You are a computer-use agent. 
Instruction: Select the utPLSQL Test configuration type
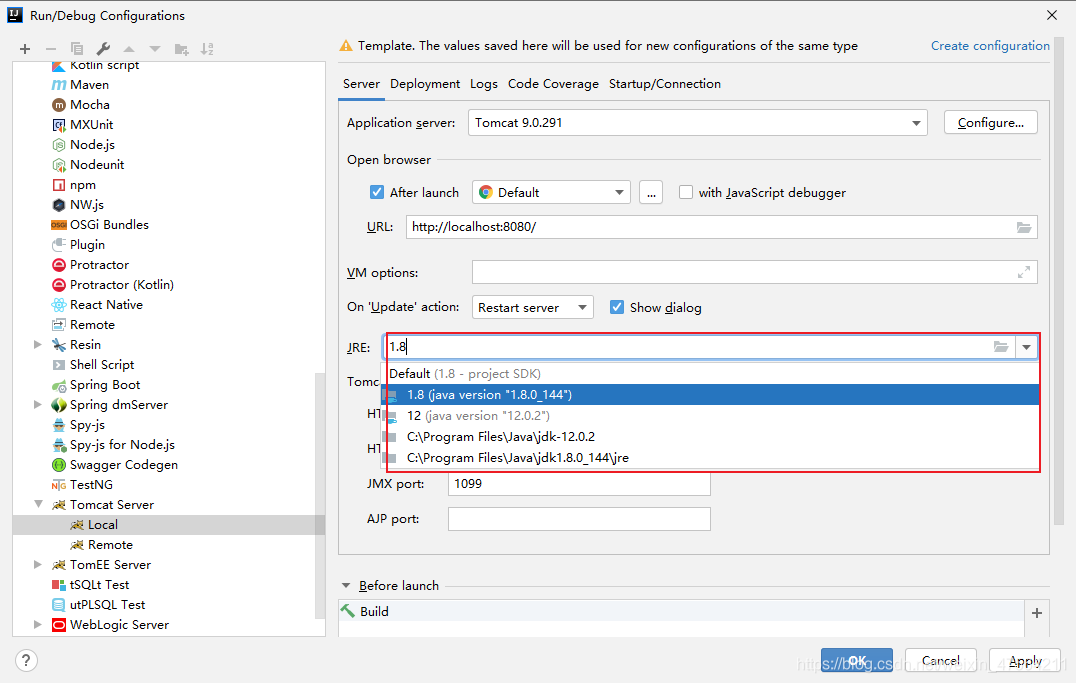tap(107, 604)
